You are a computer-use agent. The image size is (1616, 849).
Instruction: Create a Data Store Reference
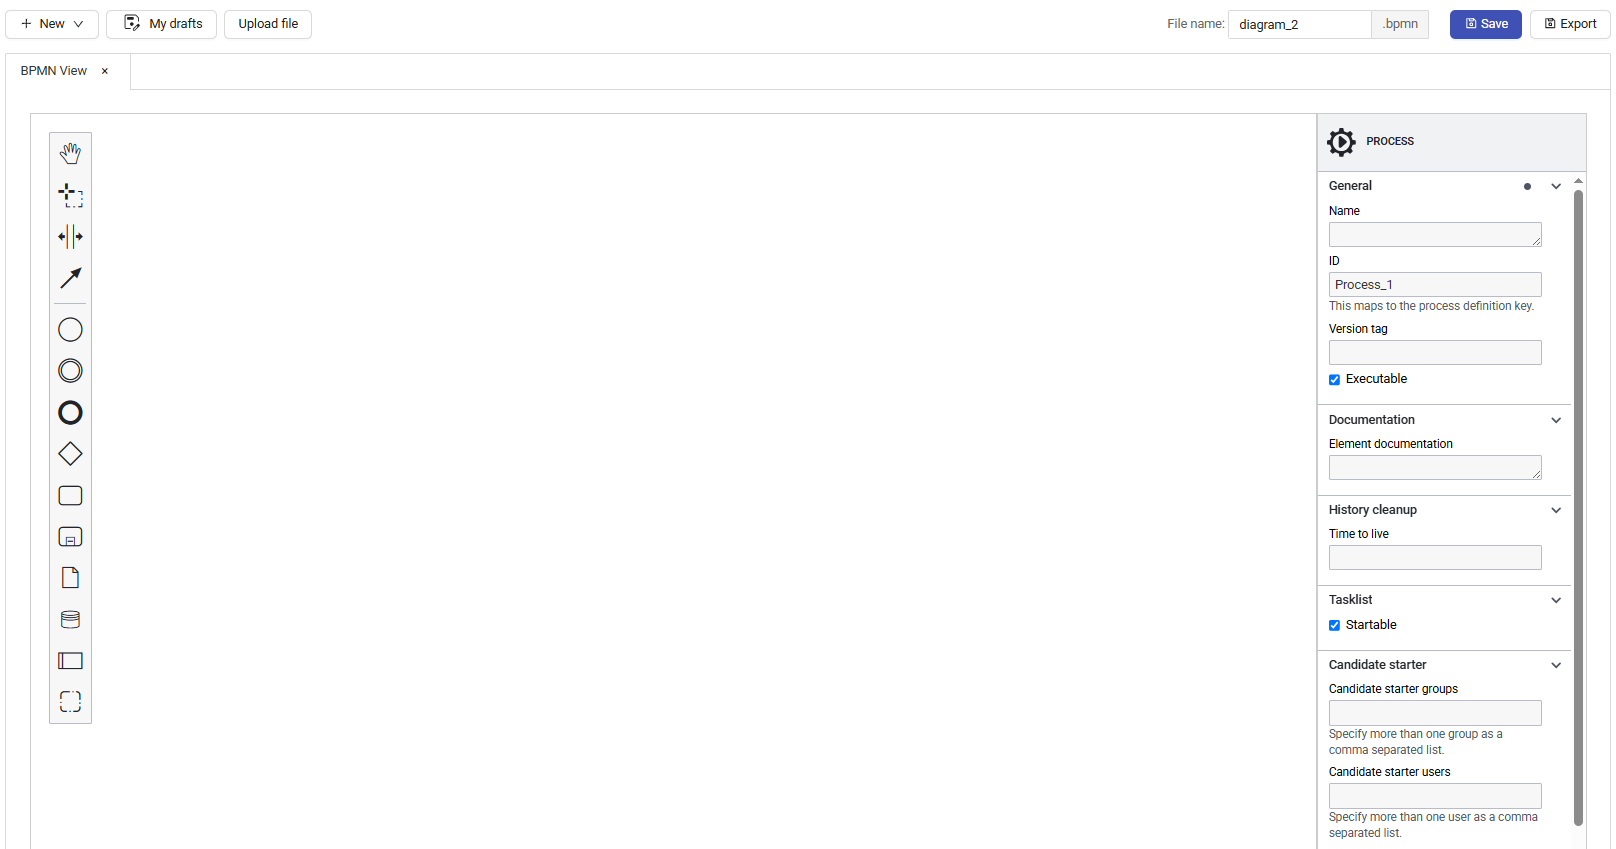point(70,619)
